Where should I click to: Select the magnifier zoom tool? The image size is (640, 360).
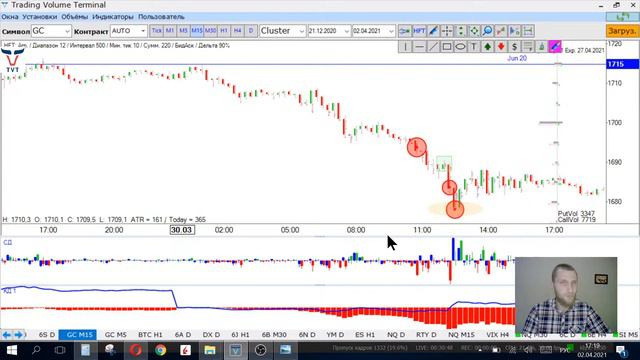coord(487,31)
